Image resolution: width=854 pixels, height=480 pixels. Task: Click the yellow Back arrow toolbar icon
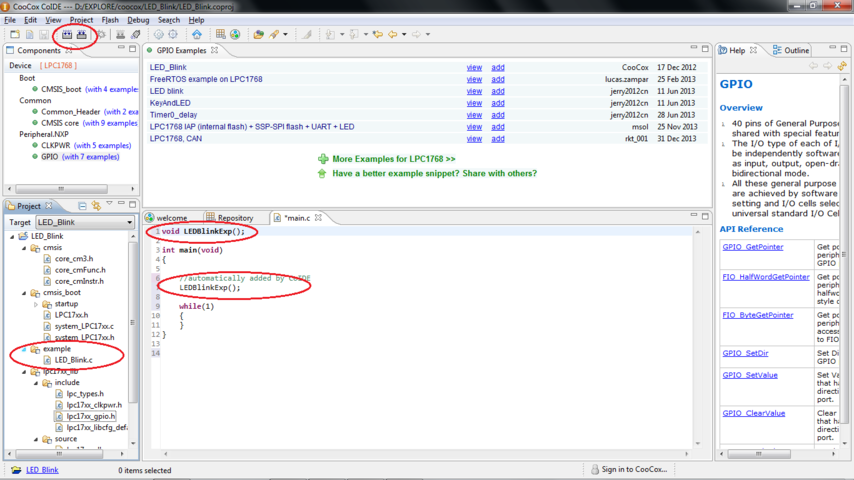393,34
